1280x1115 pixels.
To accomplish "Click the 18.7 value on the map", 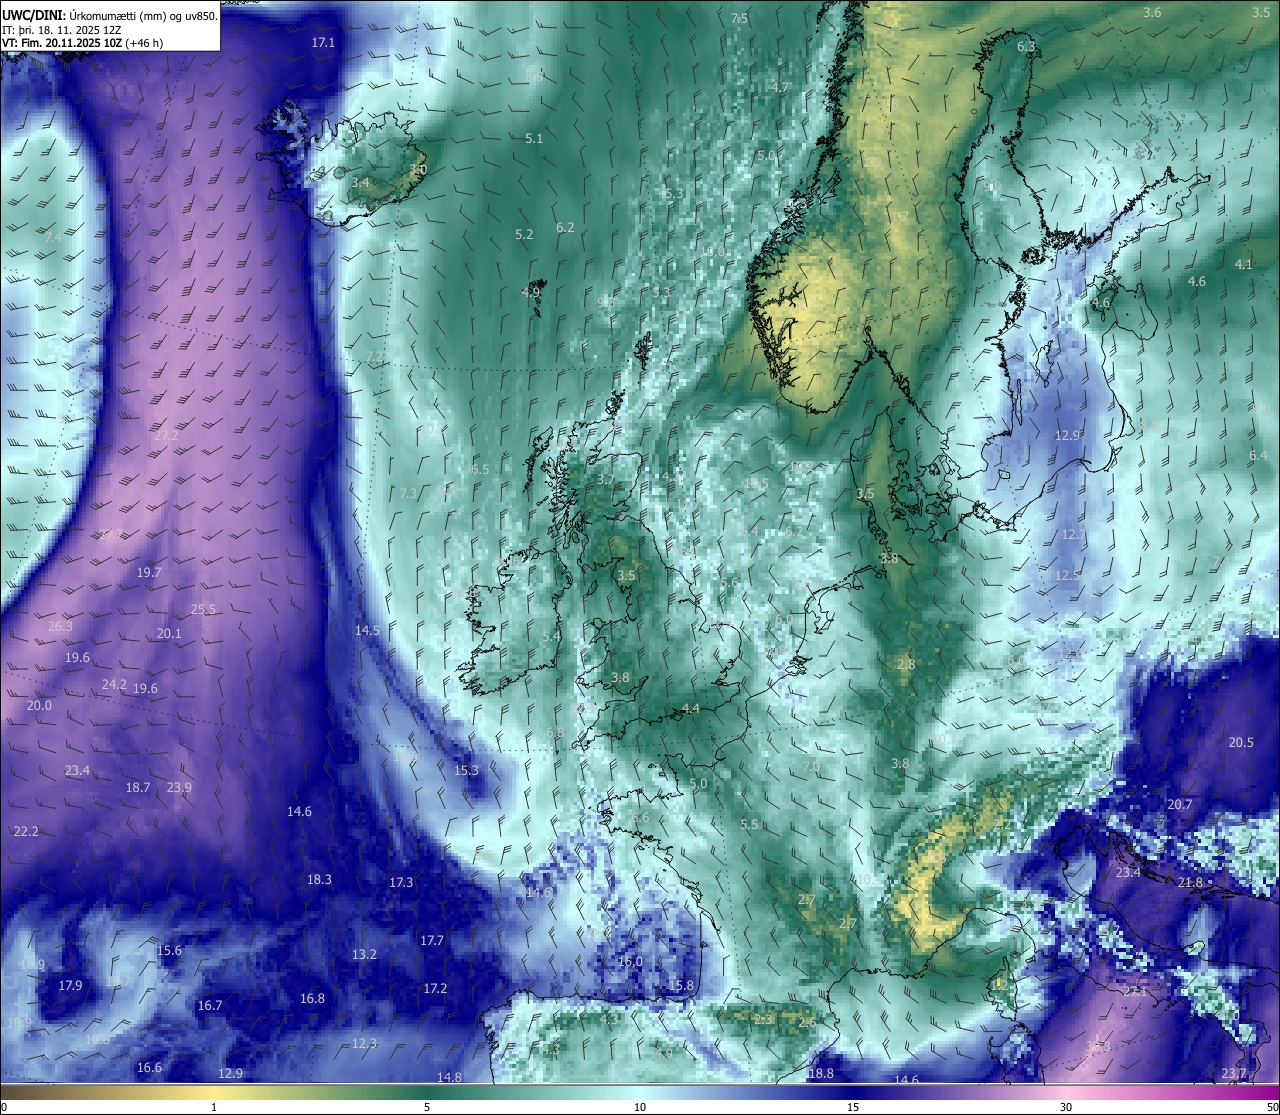I will (x=138, y=788).
